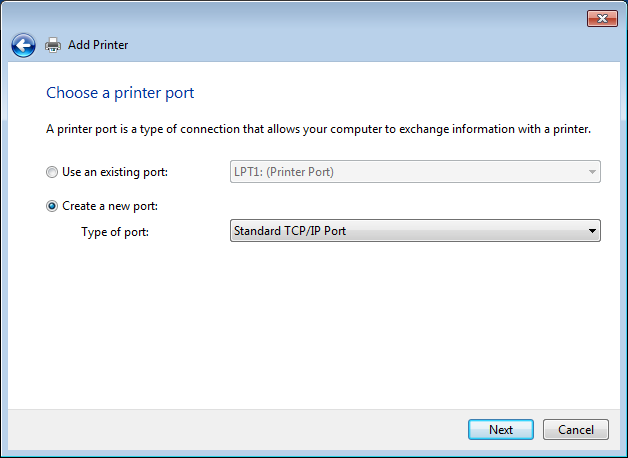This screenshot has height=458, width=628.
Task: Select the 'Create a new port' radio button
Action: coord(52,206)
